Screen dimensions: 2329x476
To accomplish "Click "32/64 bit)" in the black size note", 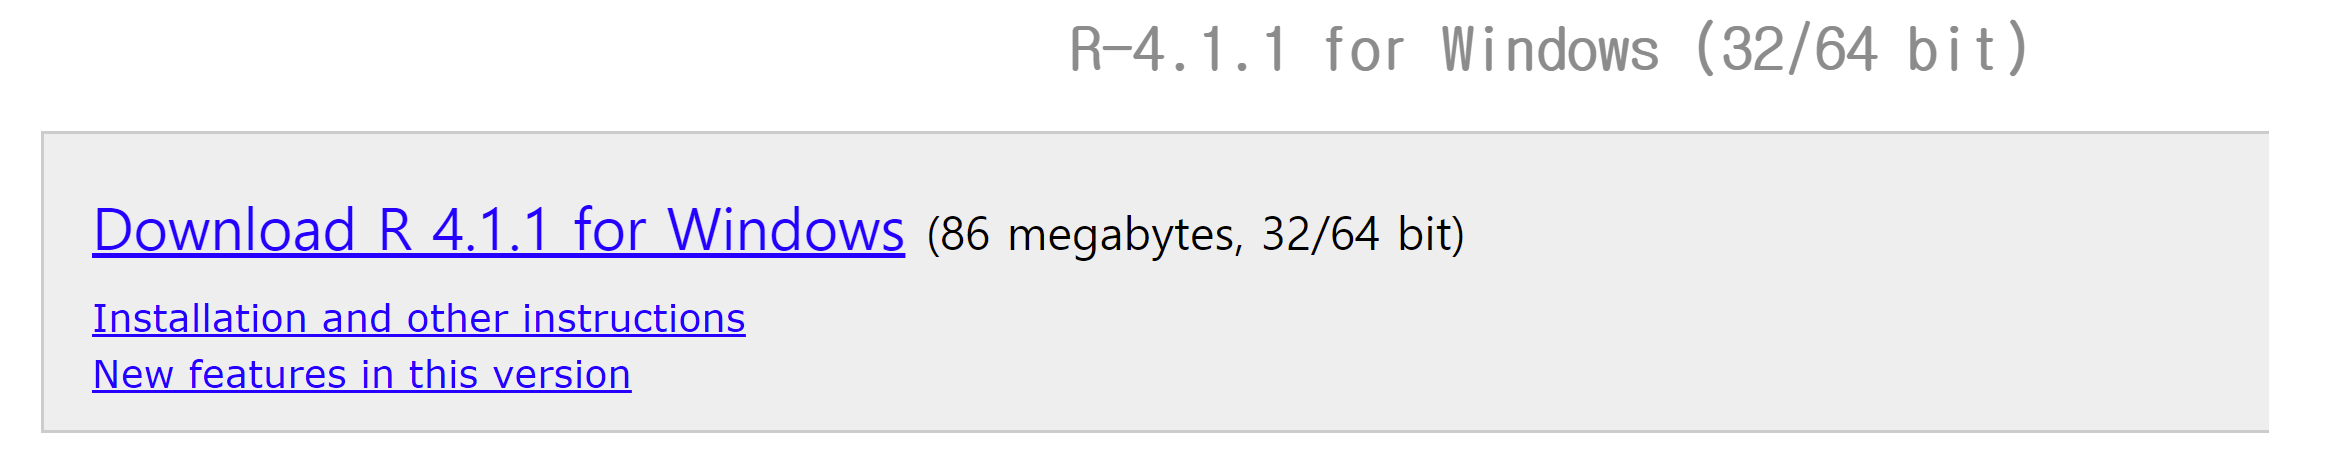I will [1362, 235].
